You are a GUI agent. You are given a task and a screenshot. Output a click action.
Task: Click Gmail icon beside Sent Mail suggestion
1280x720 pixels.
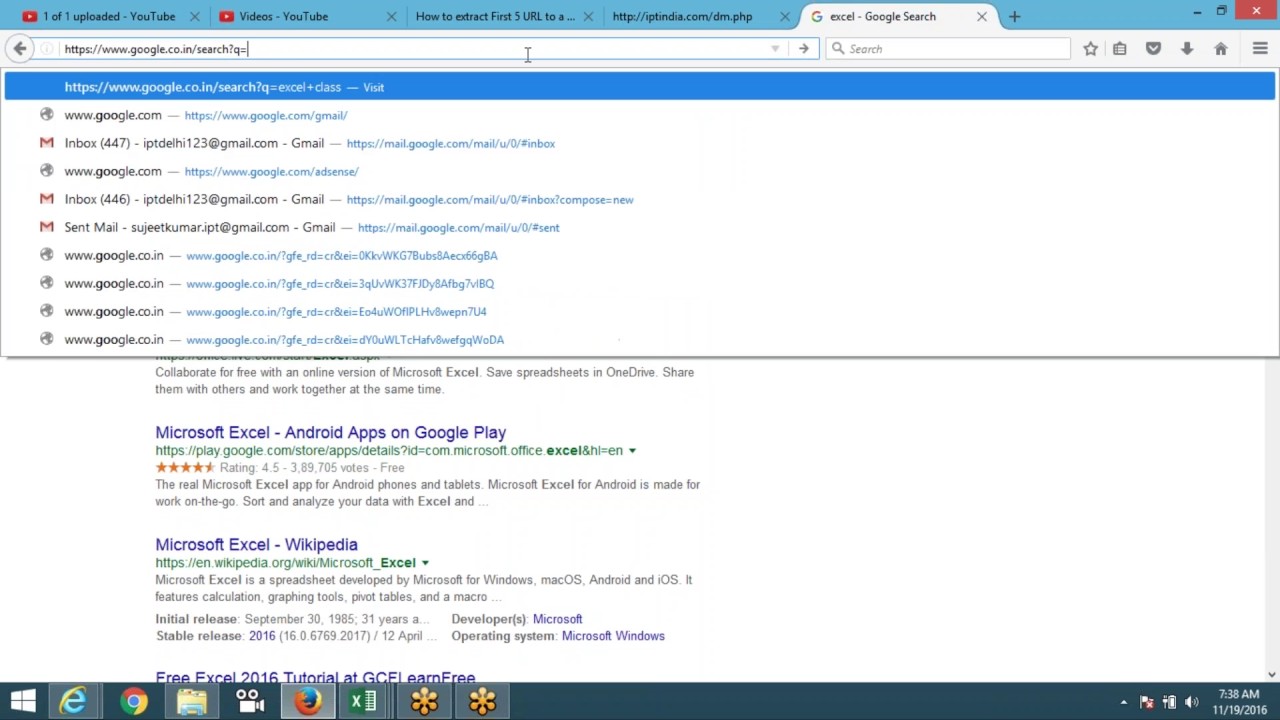46,227
